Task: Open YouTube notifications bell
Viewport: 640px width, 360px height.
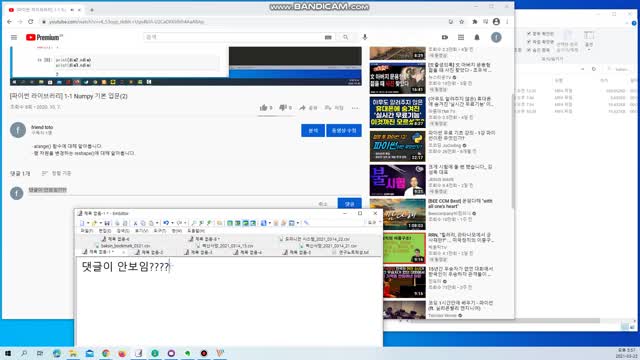Action: click(x=477, y=37)
